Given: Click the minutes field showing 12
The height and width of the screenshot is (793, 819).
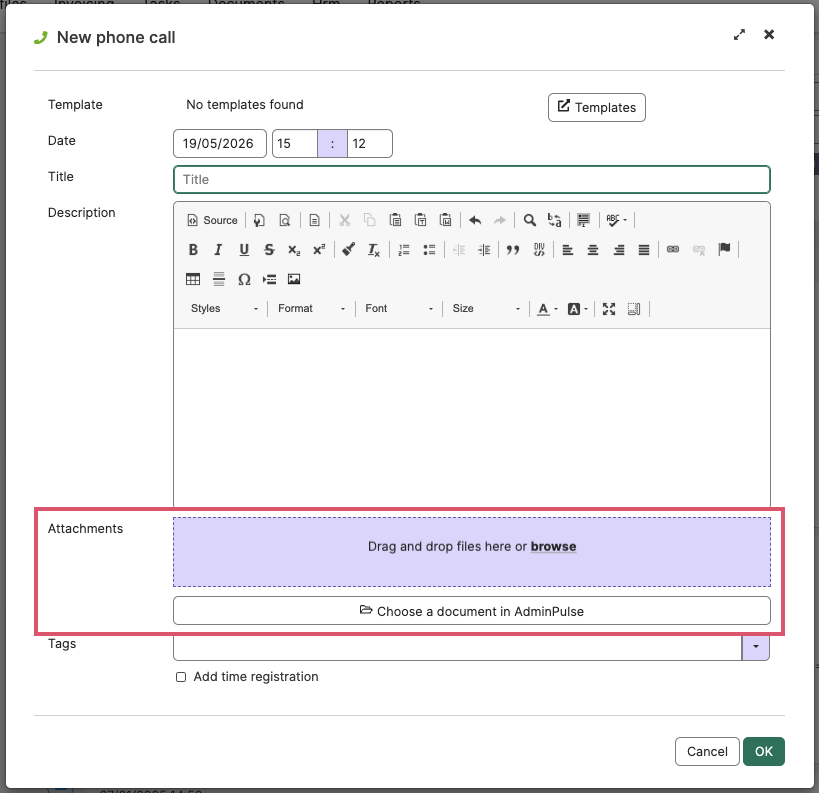Looking at the screenshot, I should pyautogui.click(x=369, y=144).
